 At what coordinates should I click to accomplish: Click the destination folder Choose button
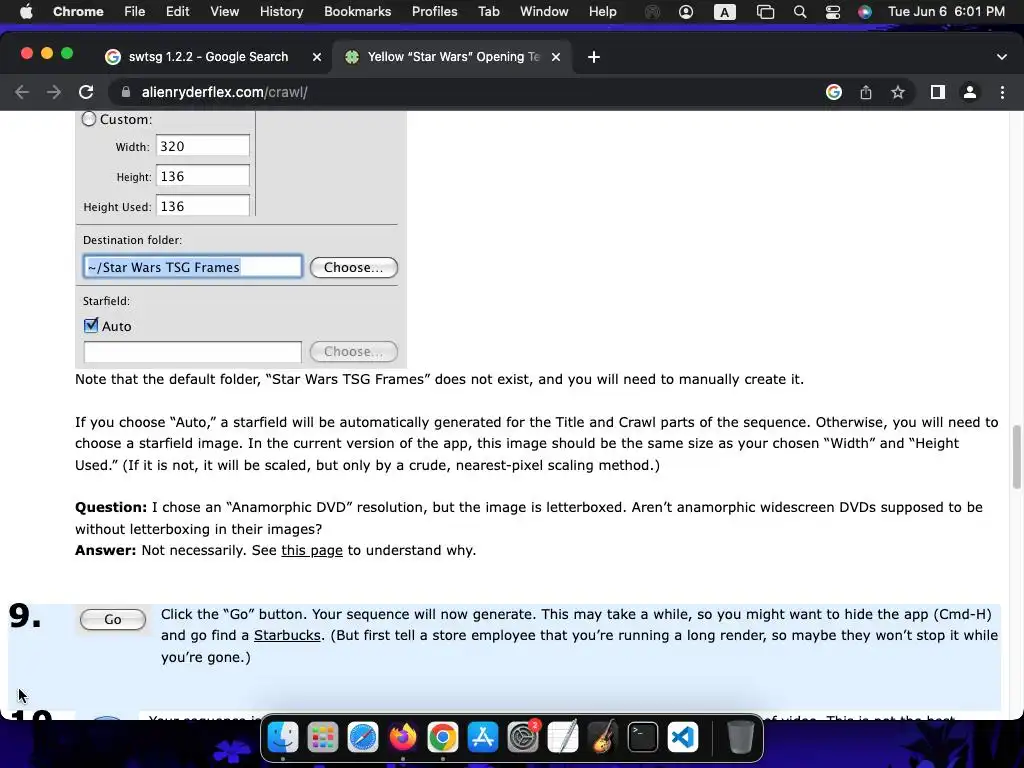click(353, 267)
